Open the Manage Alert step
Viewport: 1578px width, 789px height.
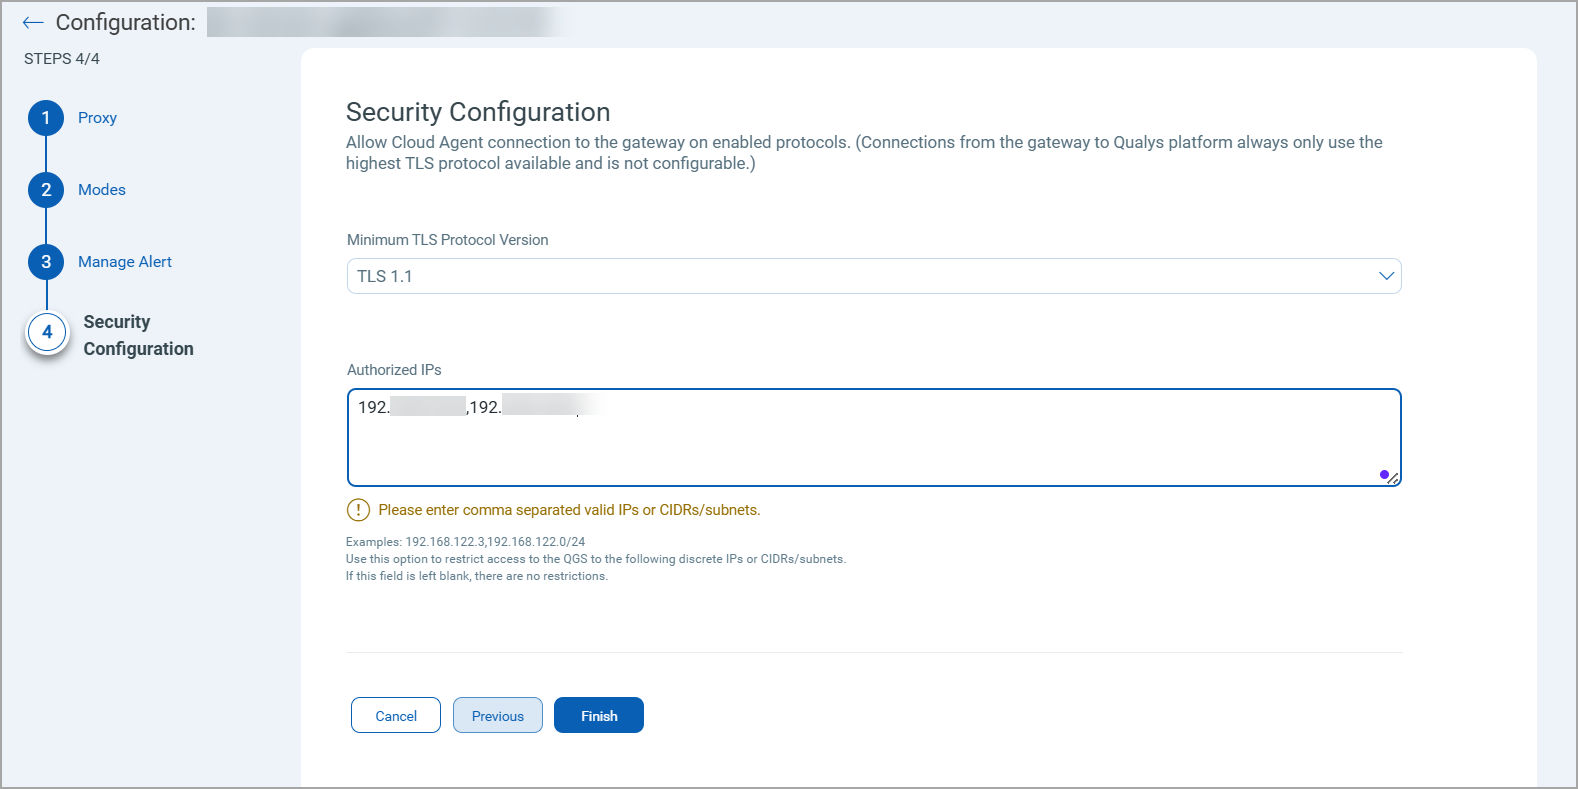[x=125, y=262]
